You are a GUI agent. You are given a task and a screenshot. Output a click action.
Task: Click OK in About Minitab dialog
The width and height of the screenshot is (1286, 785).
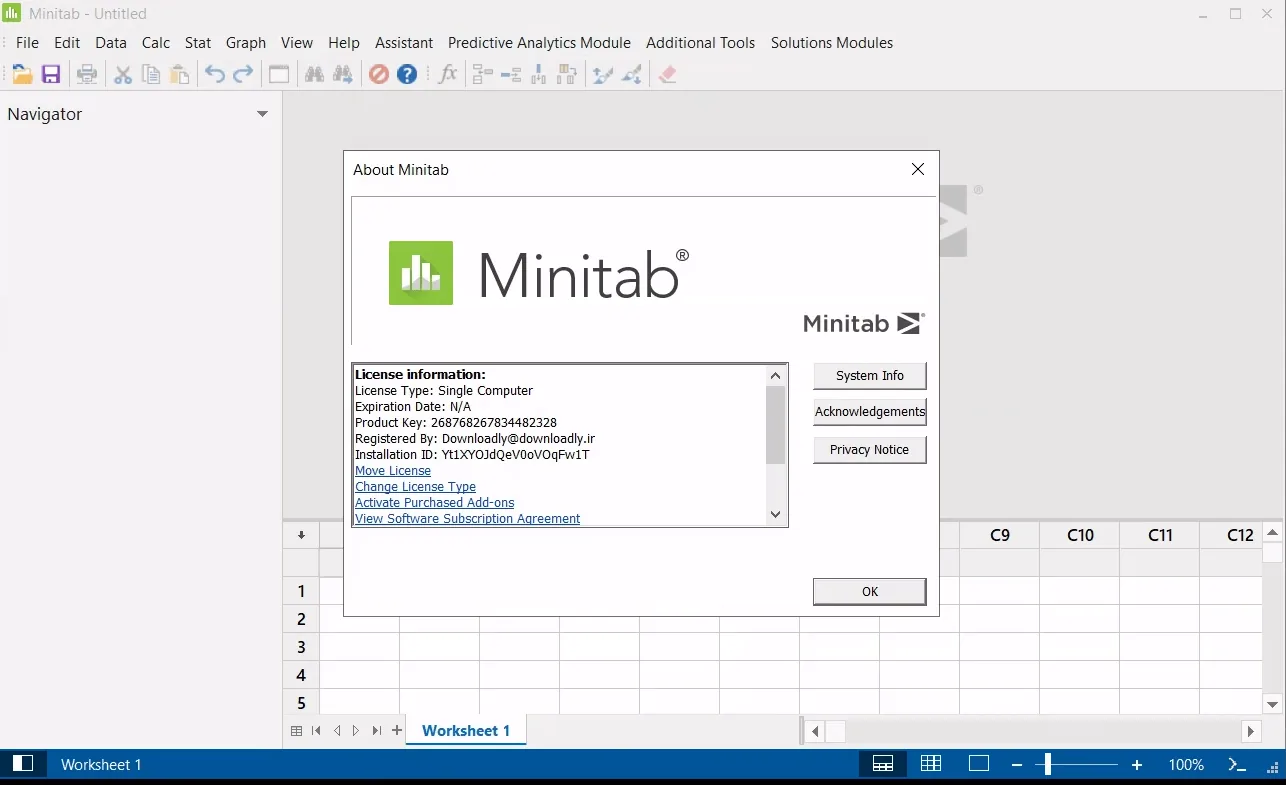click(x=870, y=592)
